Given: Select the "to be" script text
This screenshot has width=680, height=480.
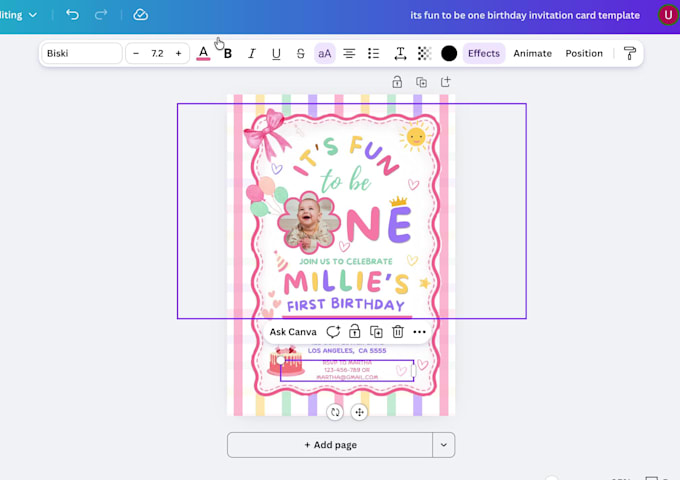Looking at the screenshot, I should coord(346,180).
